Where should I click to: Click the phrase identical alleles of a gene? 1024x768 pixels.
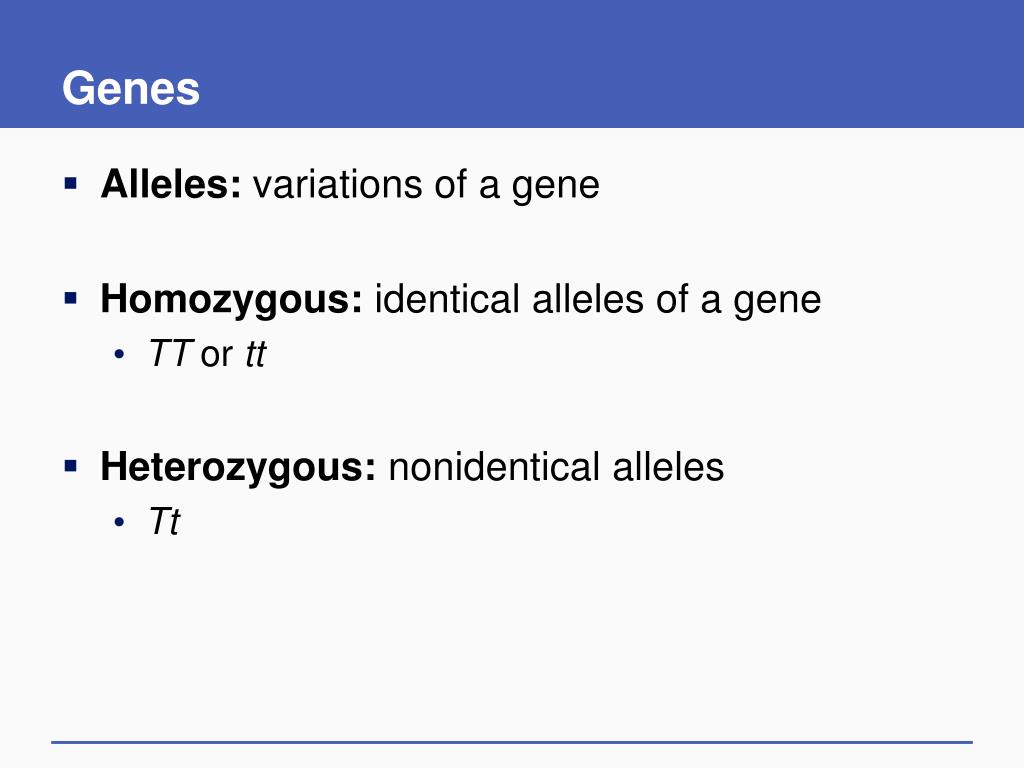click(598, 300)
